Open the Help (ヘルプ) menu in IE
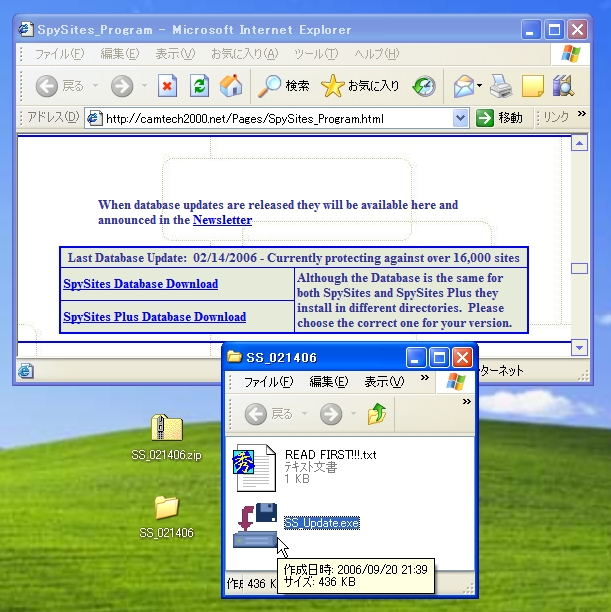The image size is (611, 612). pyautogui.click(x=376, y=54)
